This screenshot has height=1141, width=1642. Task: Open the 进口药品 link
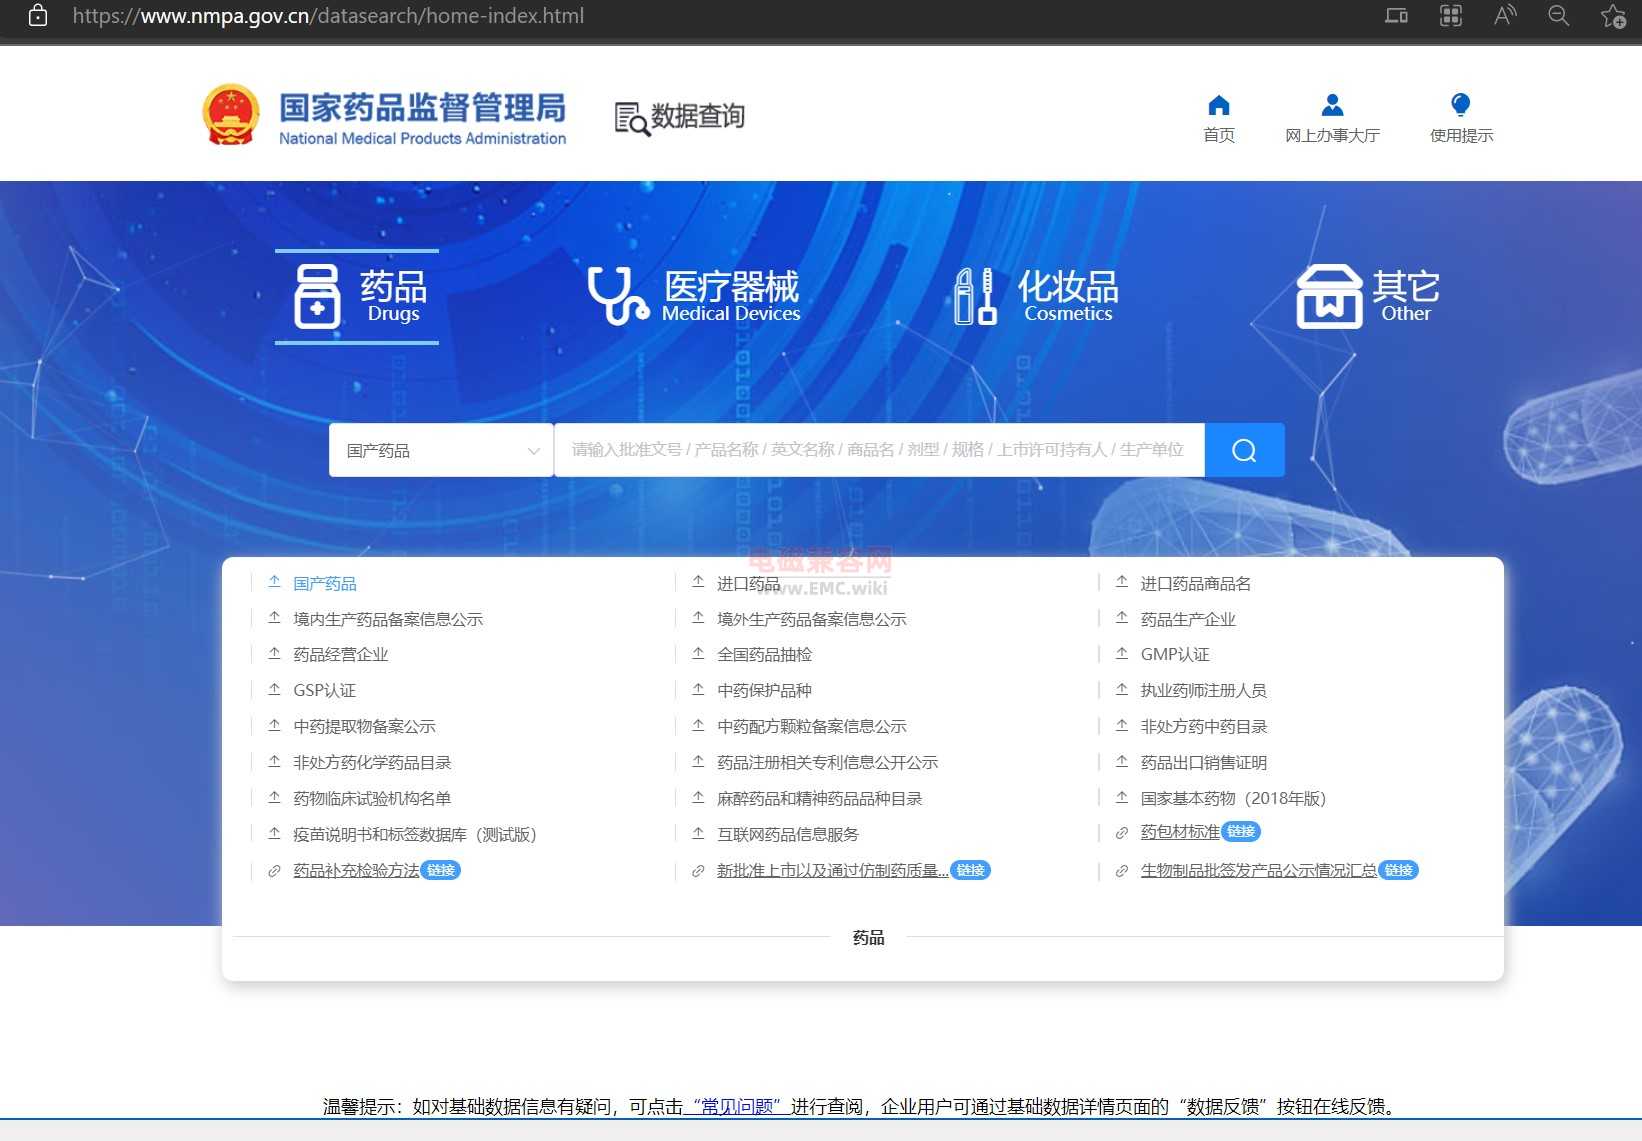[x=748, y=583]
